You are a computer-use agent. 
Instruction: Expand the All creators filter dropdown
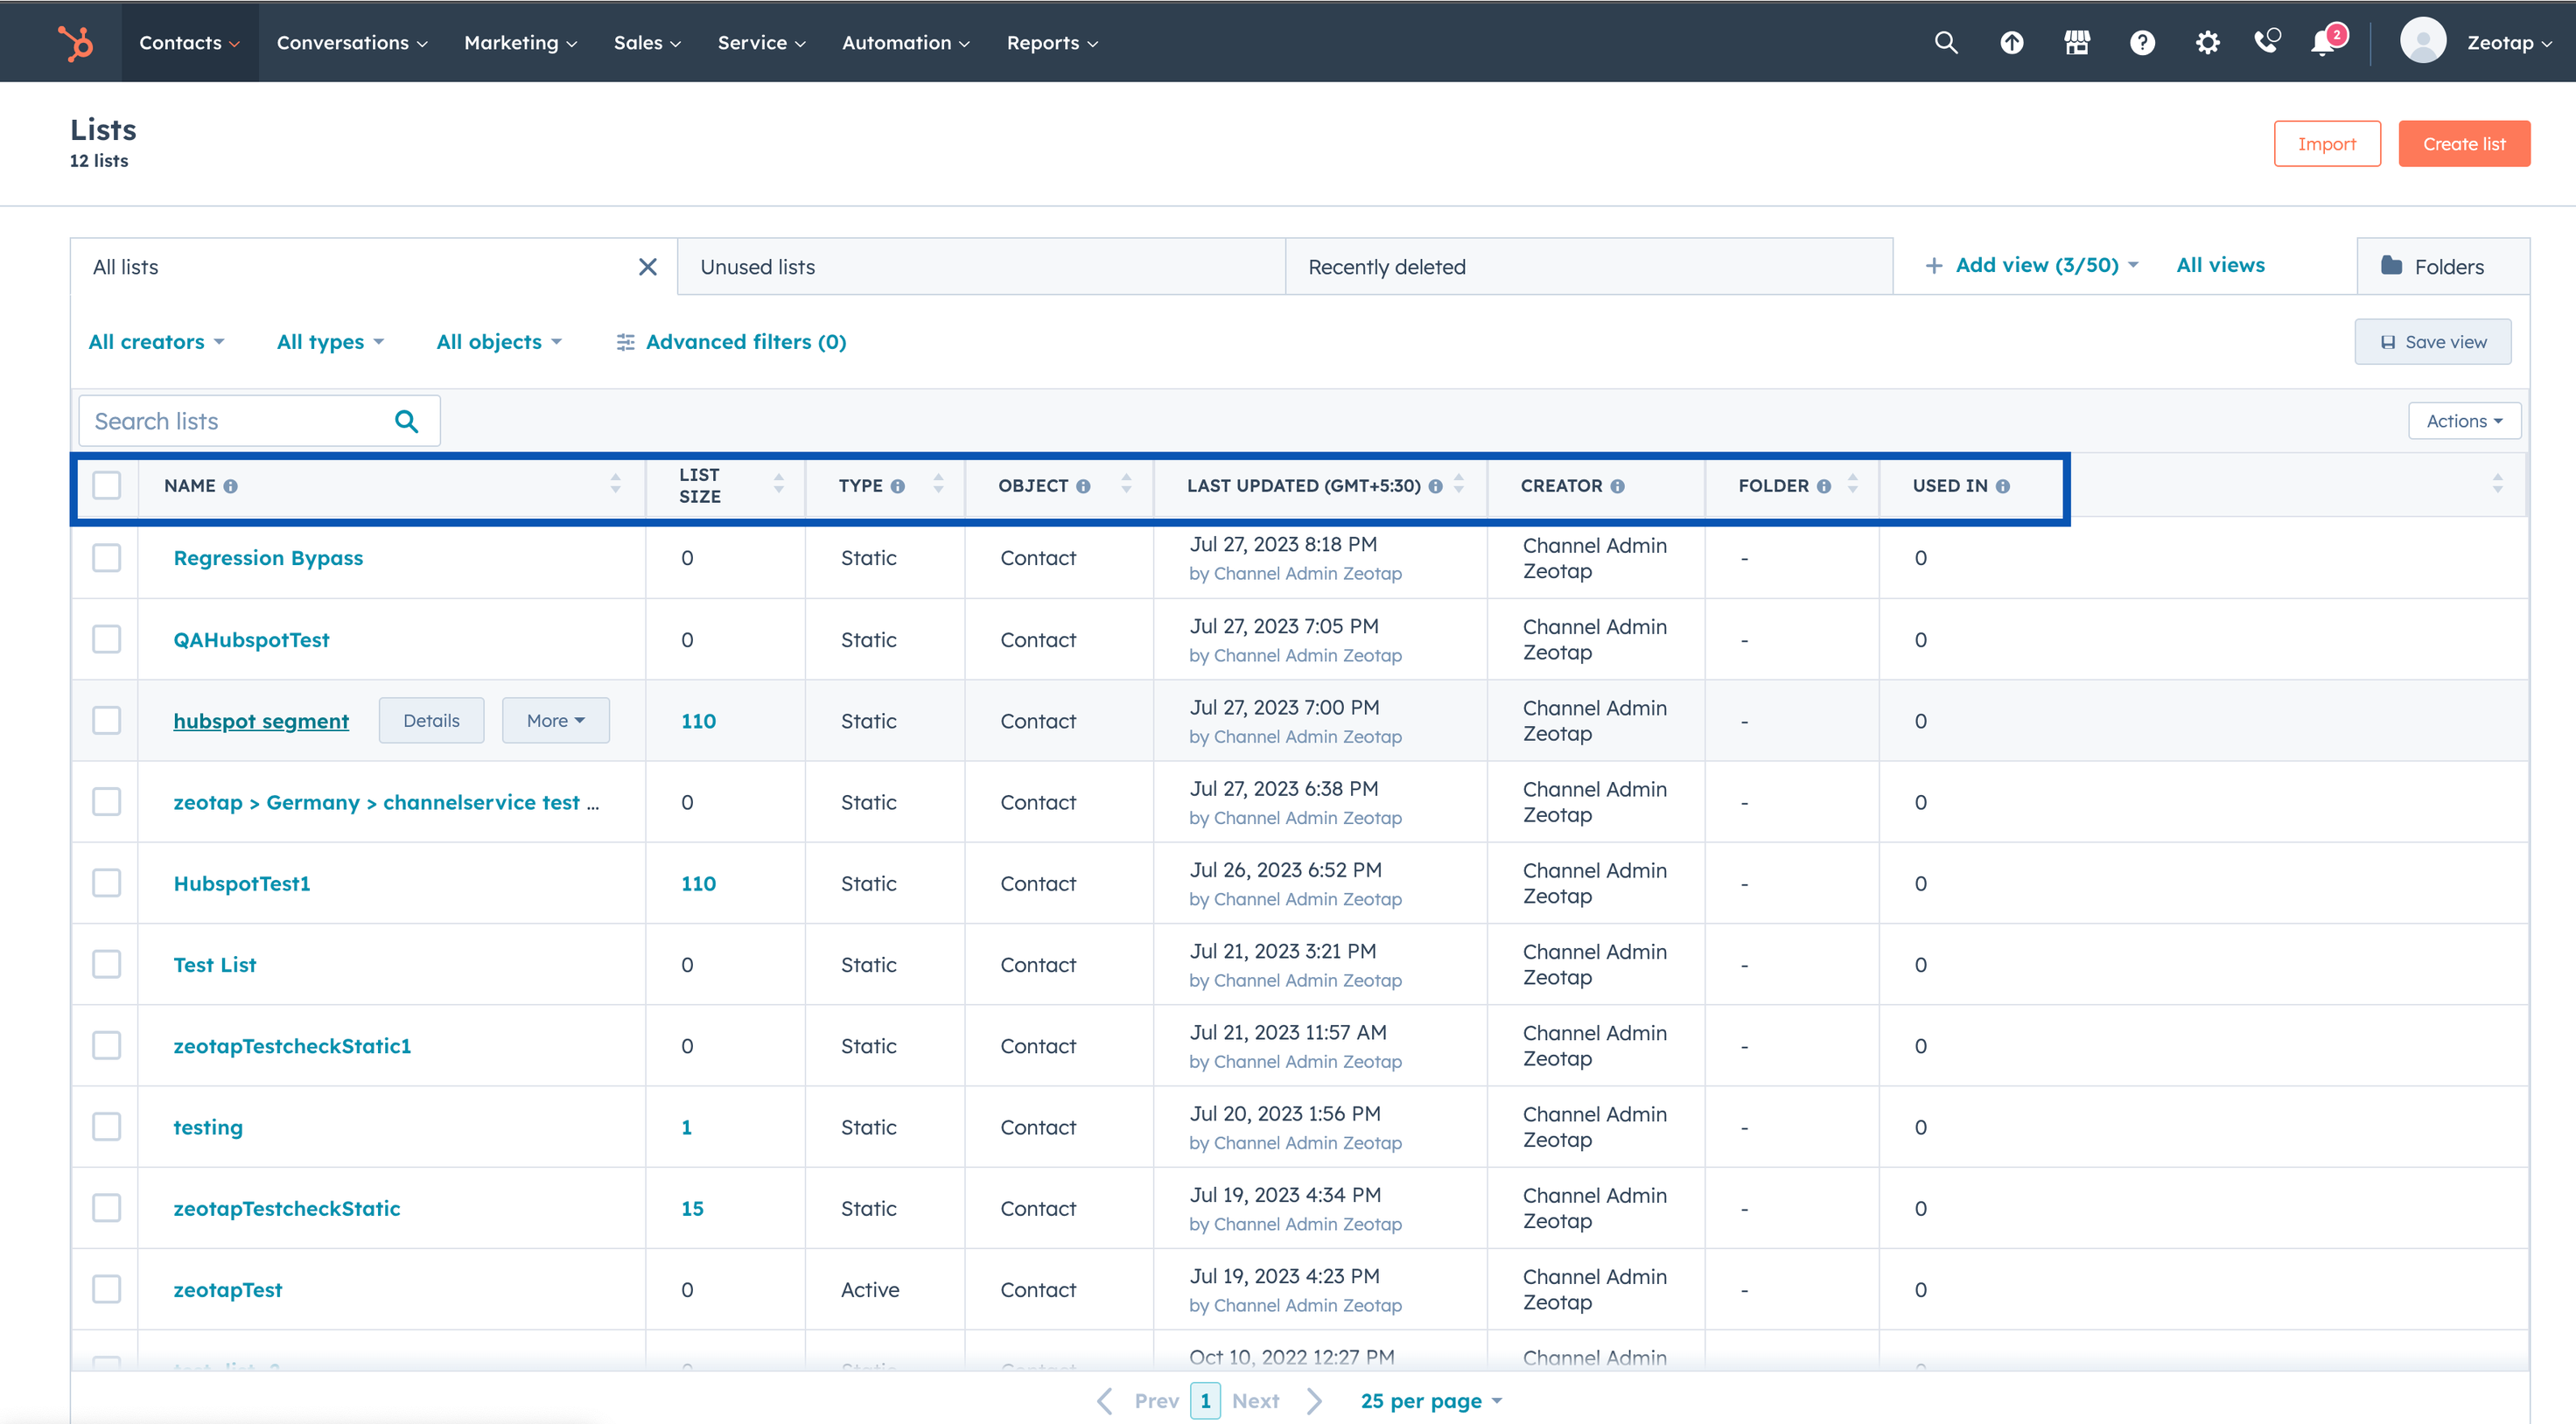tap(156, 342)
